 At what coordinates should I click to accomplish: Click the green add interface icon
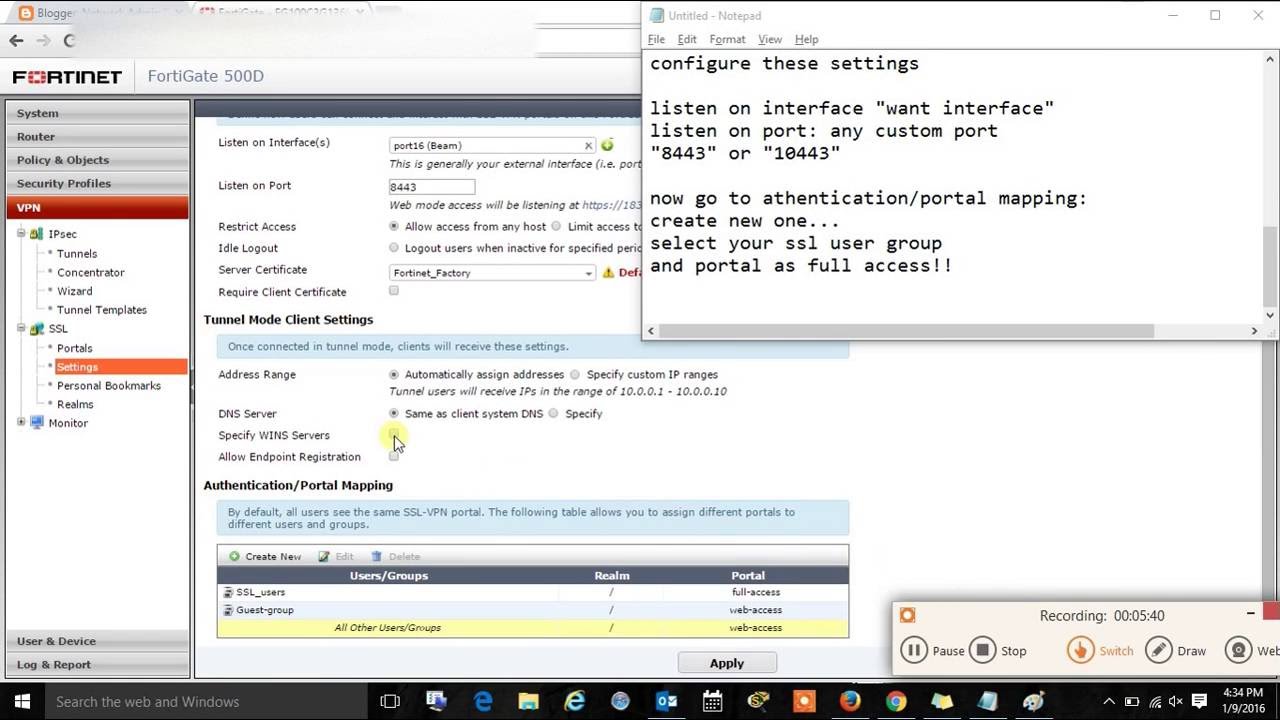coord(606,144)
